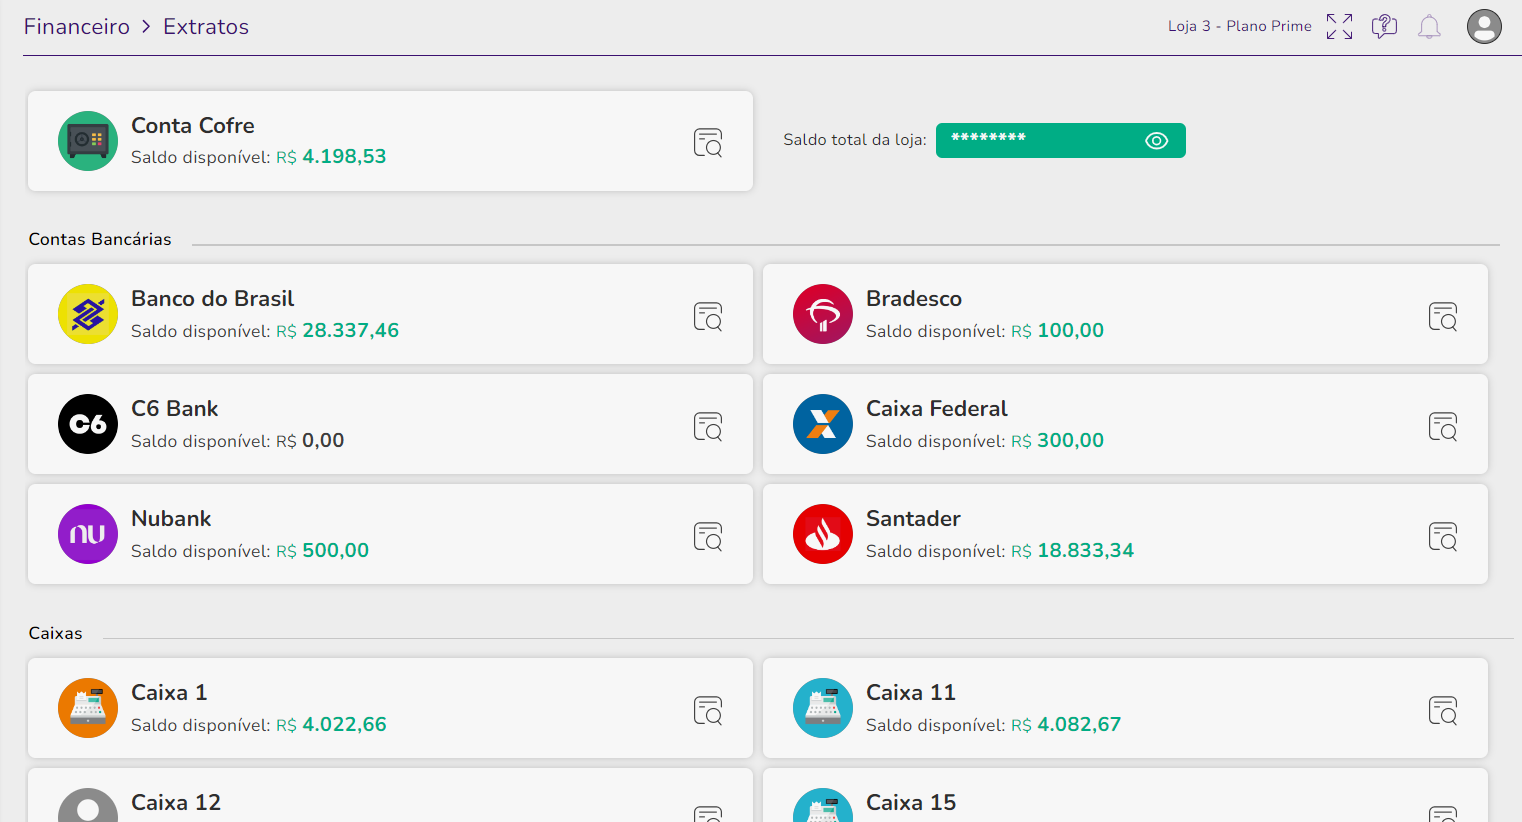Select Caixa 12 title
The image size is (1522, 822).
[x=176, y=802]
